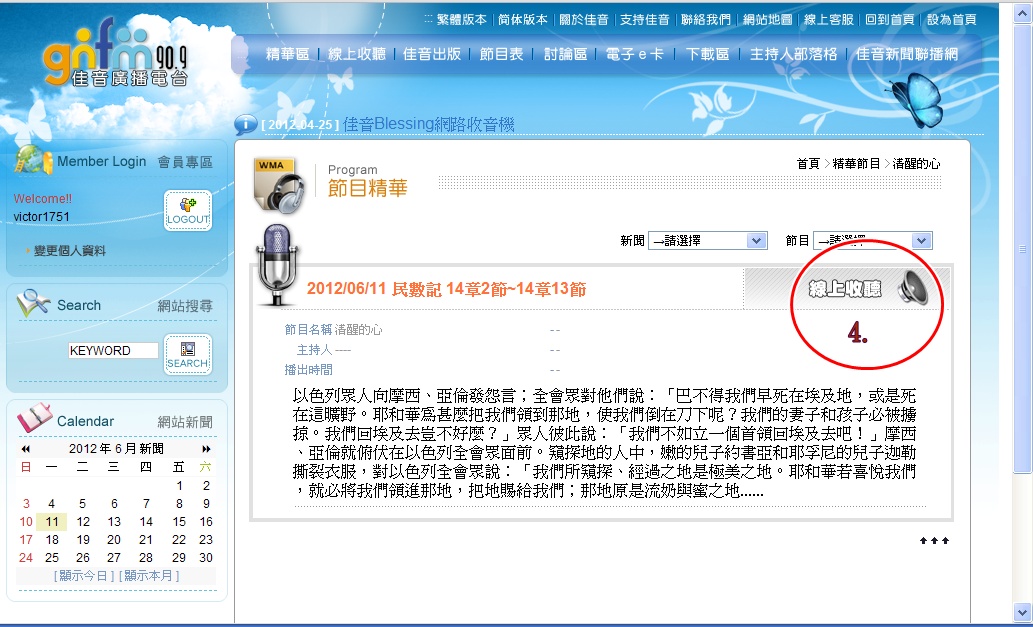
Task: Click the WMA headphones program icon
Action: [x=279, y=184]
